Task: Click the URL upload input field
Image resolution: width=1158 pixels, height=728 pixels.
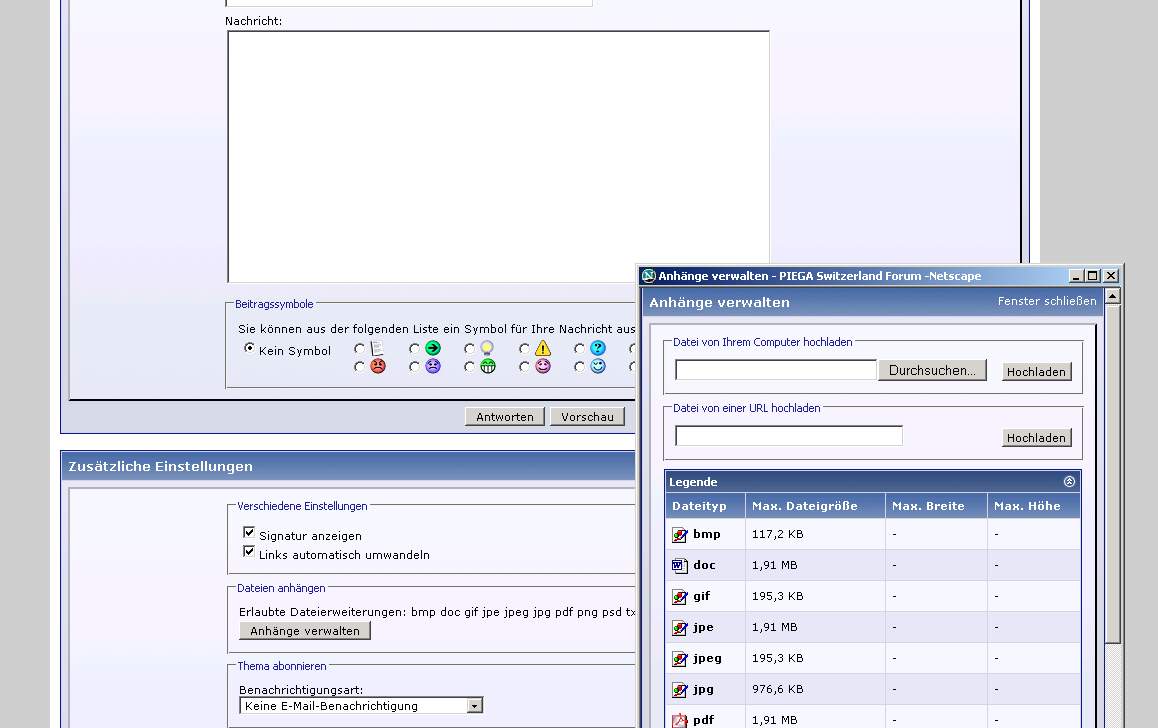Action: pyautogui.click(x=788, y=436)
